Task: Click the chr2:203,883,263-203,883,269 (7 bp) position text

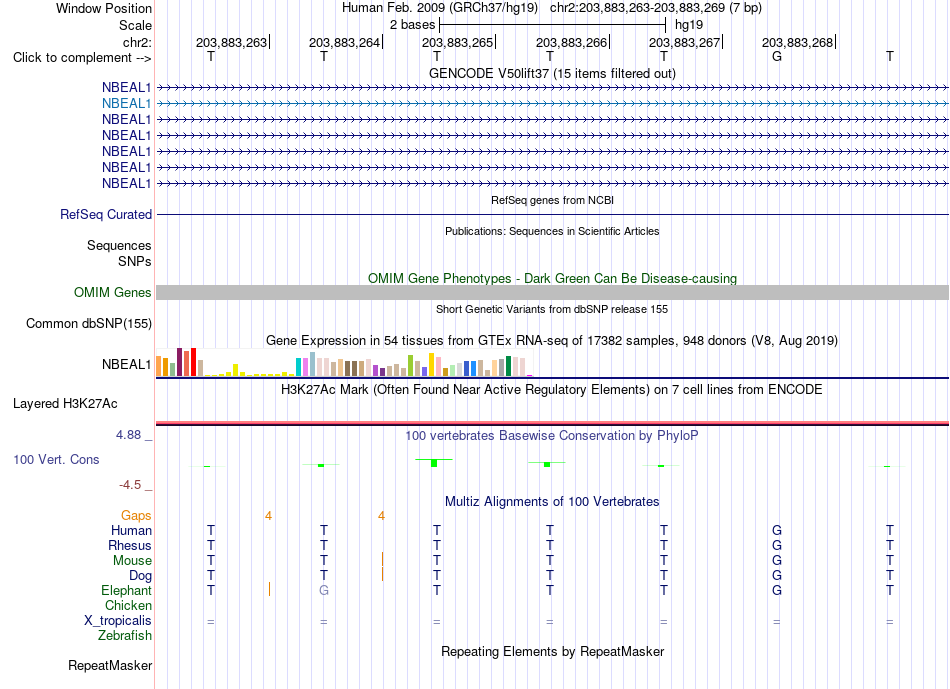Action: pos(656,8)
